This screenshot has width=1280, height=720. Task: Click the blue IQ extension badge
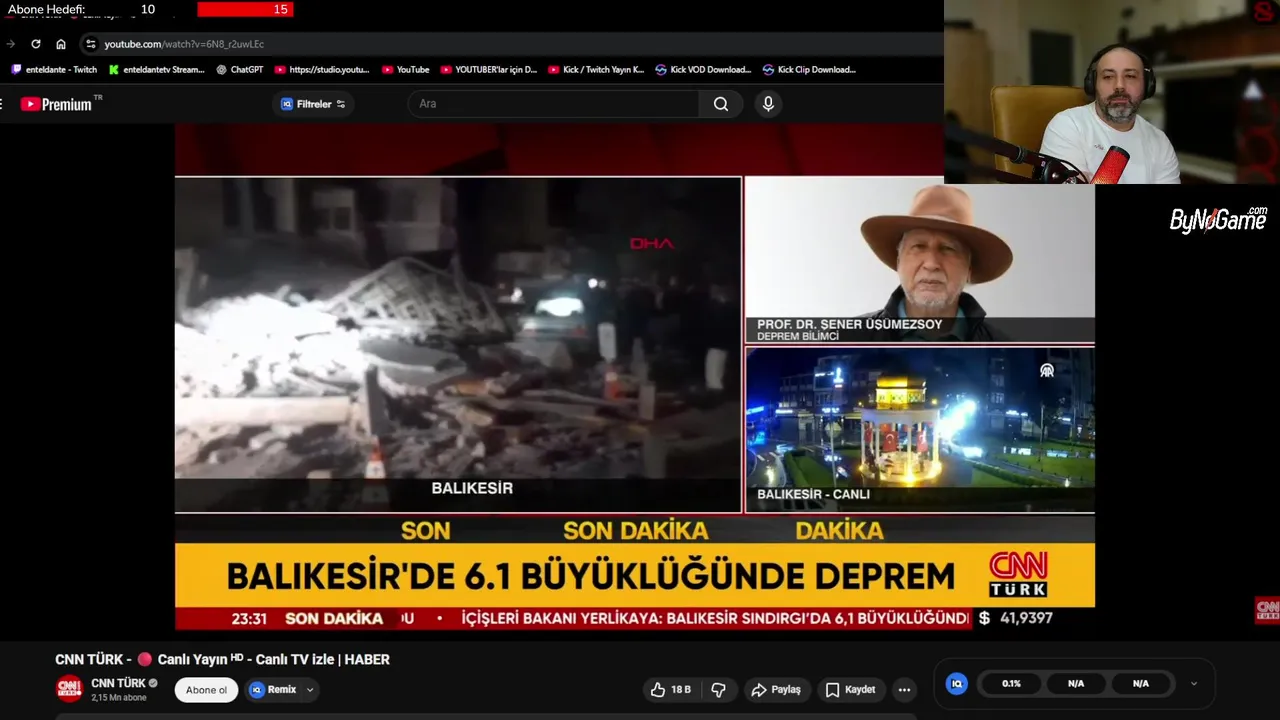(x=957, y=684)
